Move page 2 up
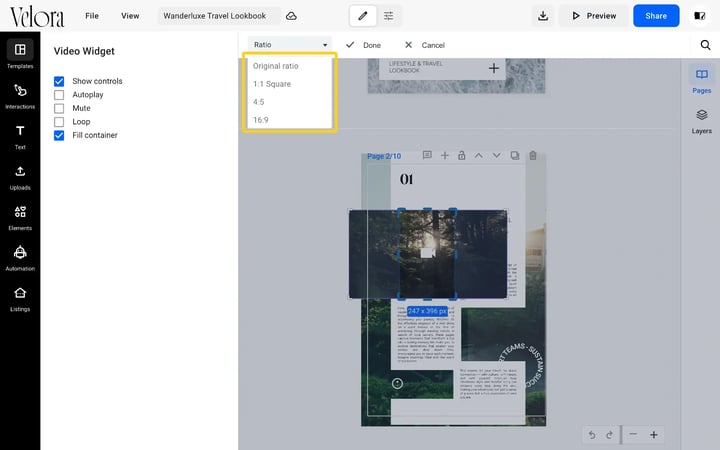The image size is (720, 450). click(478, 156)
